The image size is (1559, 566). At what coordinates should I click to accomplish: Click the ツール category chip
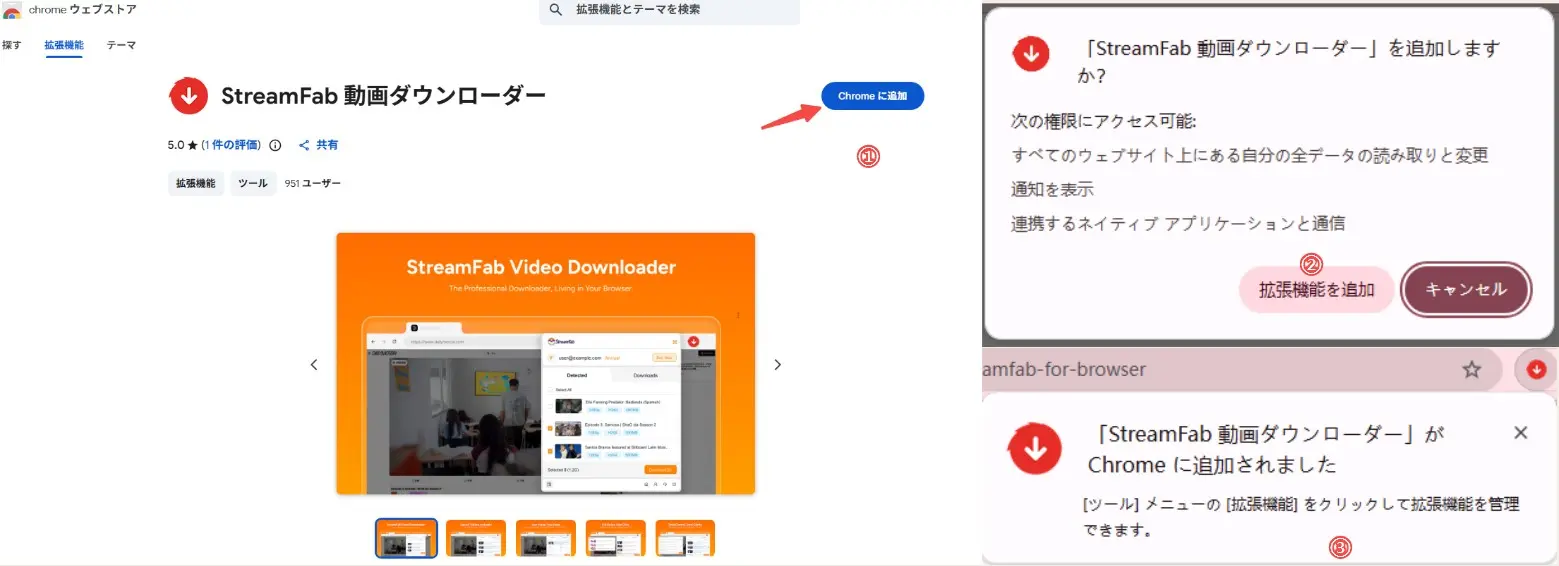pyautogui.click(x=253, y=184)
